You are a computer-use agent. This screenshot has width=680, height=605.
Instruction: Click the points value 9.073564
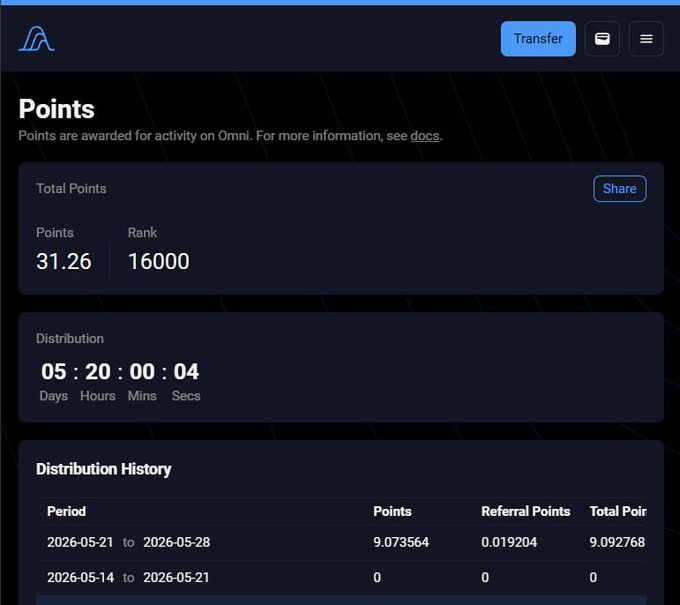401,542
